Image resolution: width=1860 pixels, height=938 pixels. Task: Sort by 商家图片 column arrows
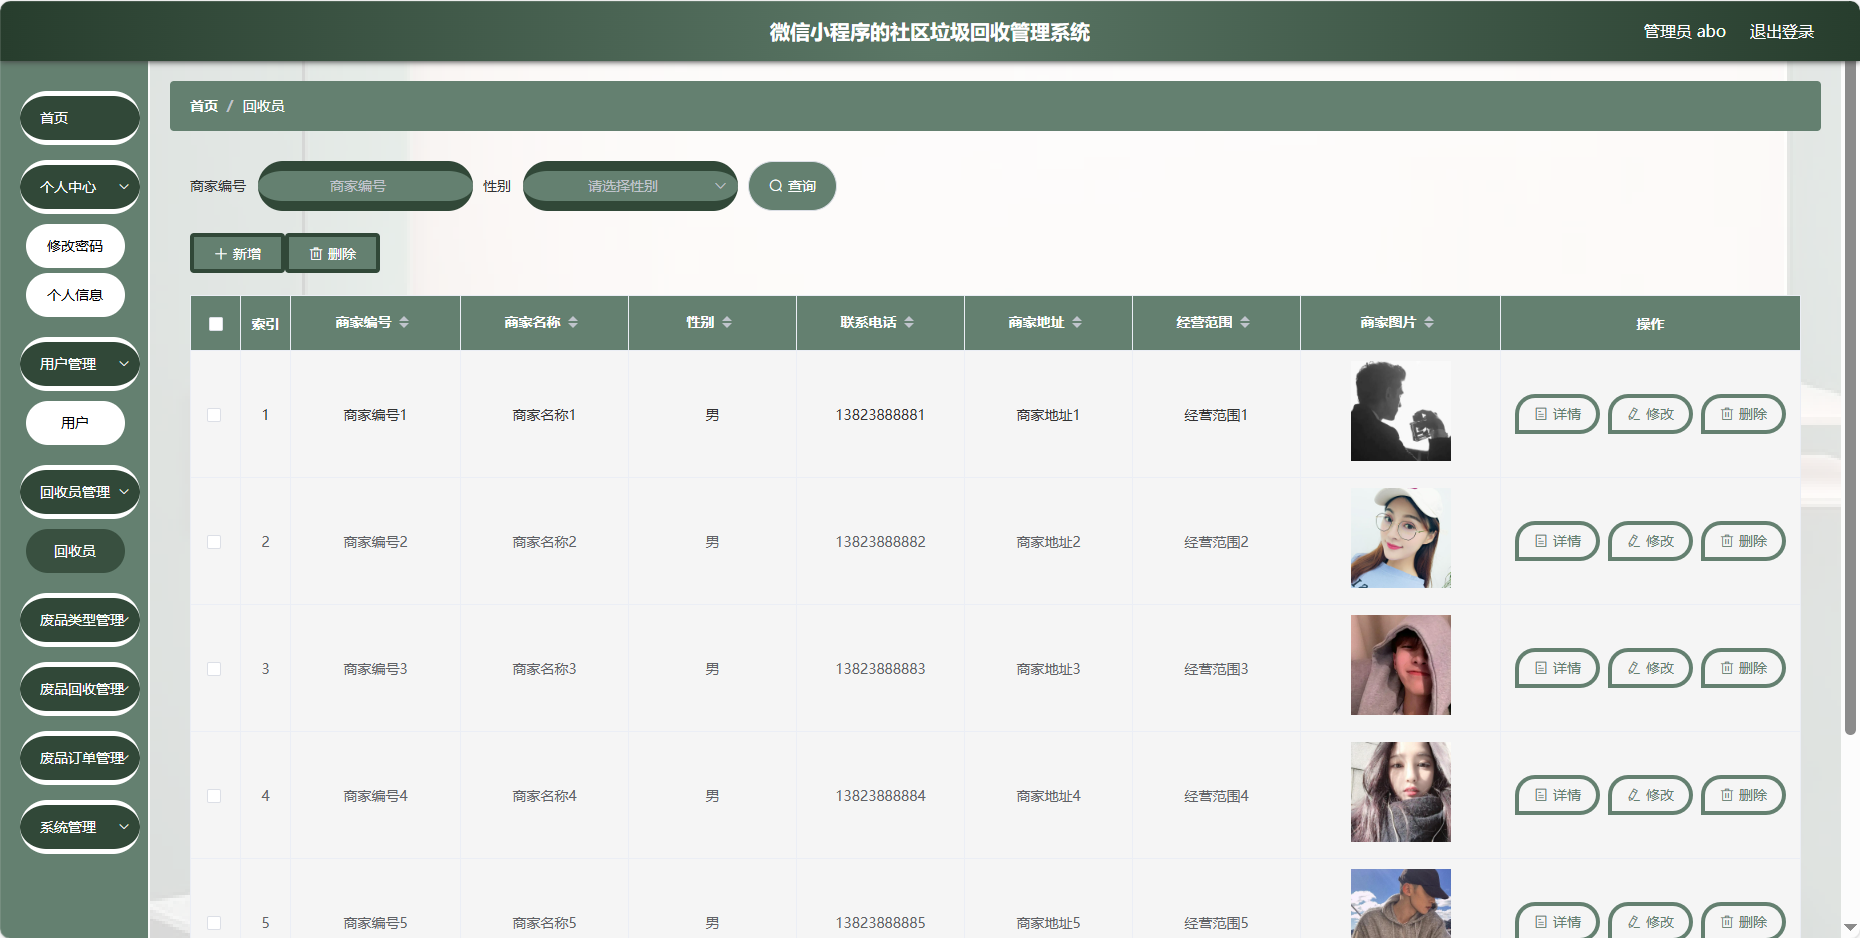click(1429, 322)
